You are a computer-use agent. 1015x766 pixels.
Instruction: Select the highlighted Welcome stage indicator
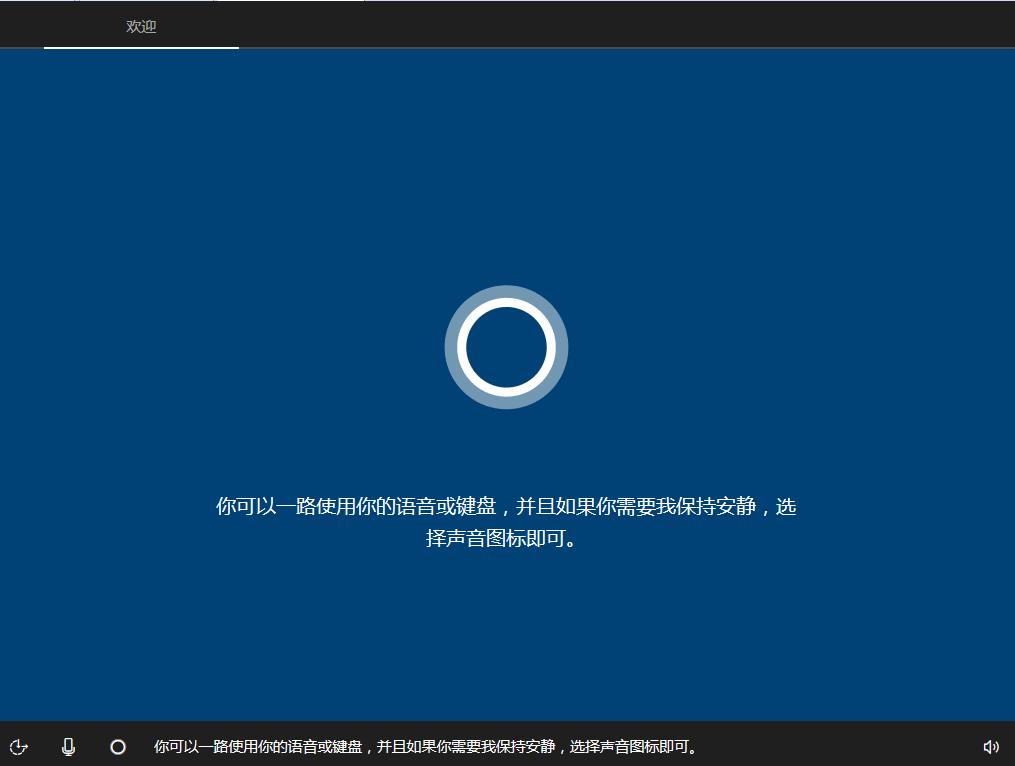point(140,28)
